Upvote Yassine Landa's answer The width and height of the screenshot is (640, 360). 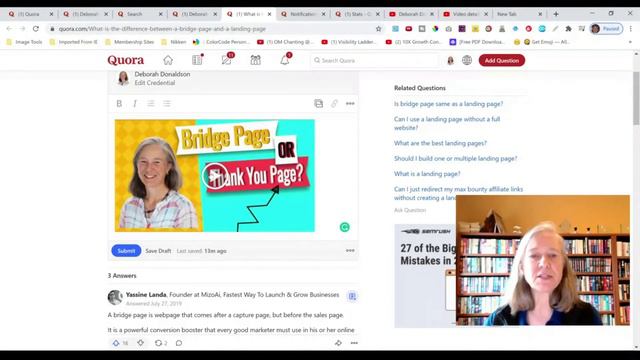coord(116,343)
